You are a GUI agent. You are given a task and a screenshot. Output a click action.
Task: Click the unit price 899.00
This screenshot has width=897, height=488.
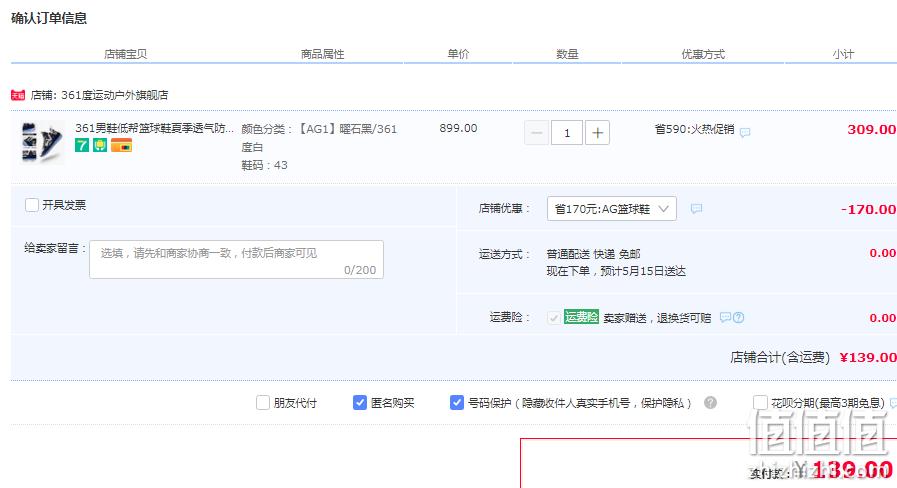coord(458,128)
